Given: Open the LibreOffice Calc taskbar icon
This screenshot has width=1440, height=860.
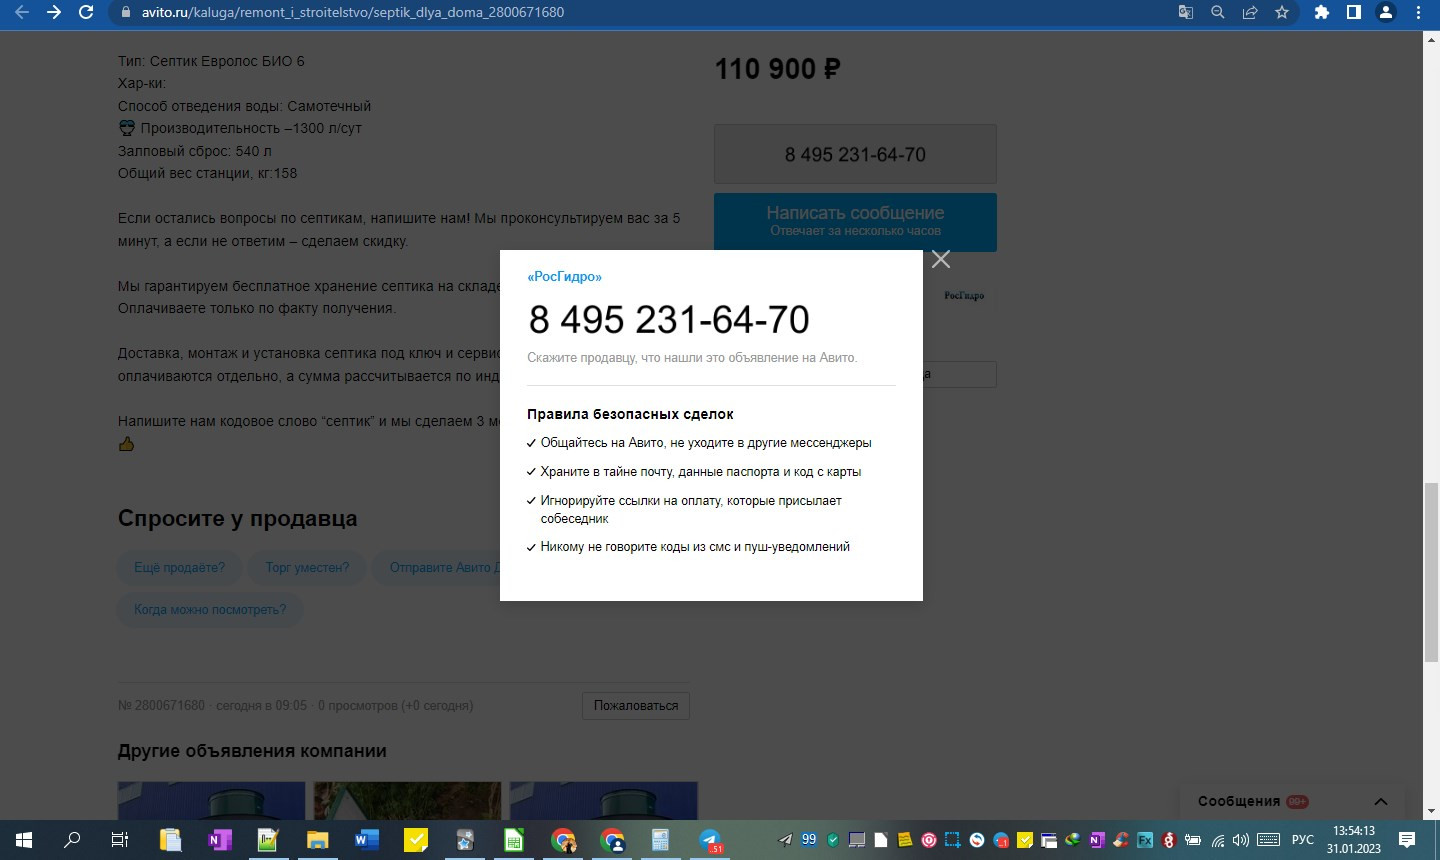Looking at the screenshot, I should click(x=514, y=840).
